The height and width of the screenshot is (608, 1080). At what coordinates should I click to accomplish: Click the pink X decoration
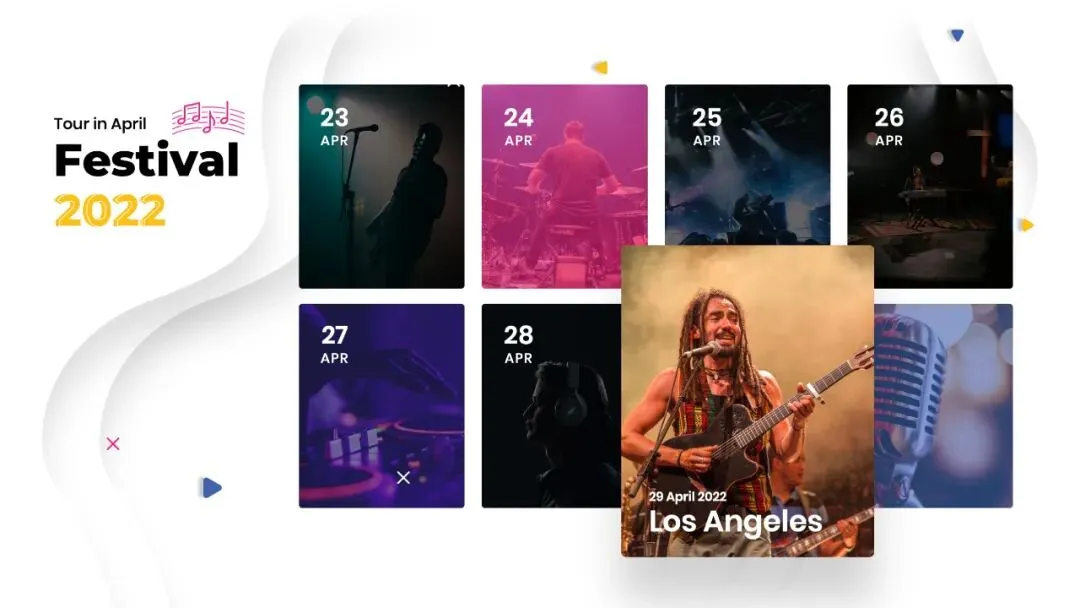coord(113,444)
